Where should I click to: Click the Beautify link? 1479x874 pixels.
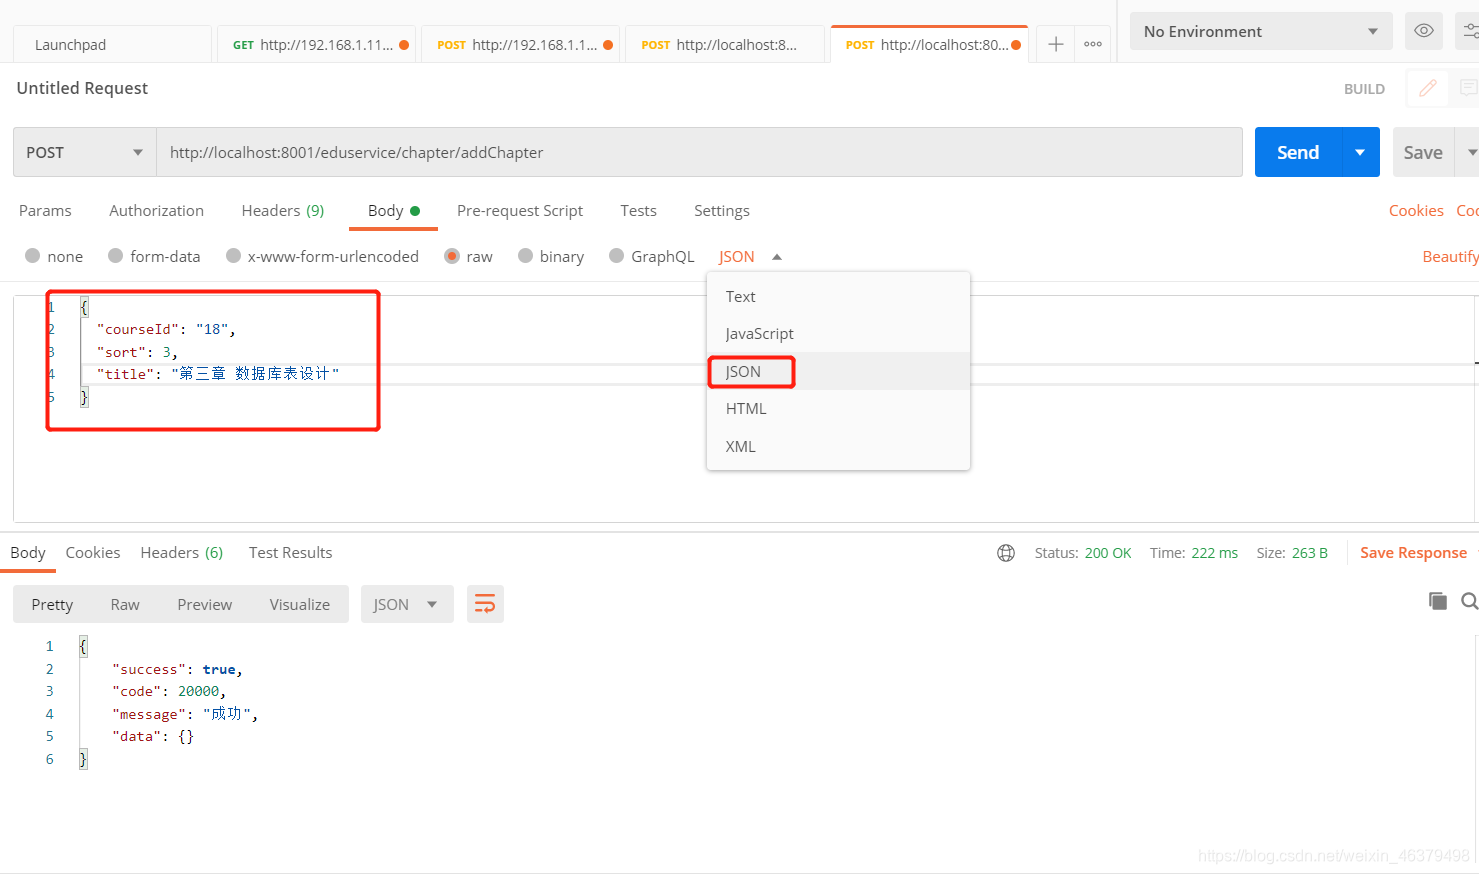(1450, 256)
